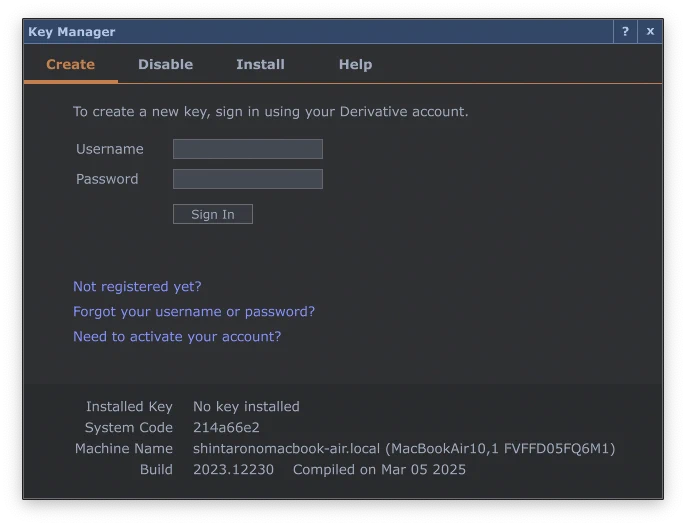The height and width of the screenshot is (526, 686).
Task: Click the build number 2023.12230
Action: [233, 469]
